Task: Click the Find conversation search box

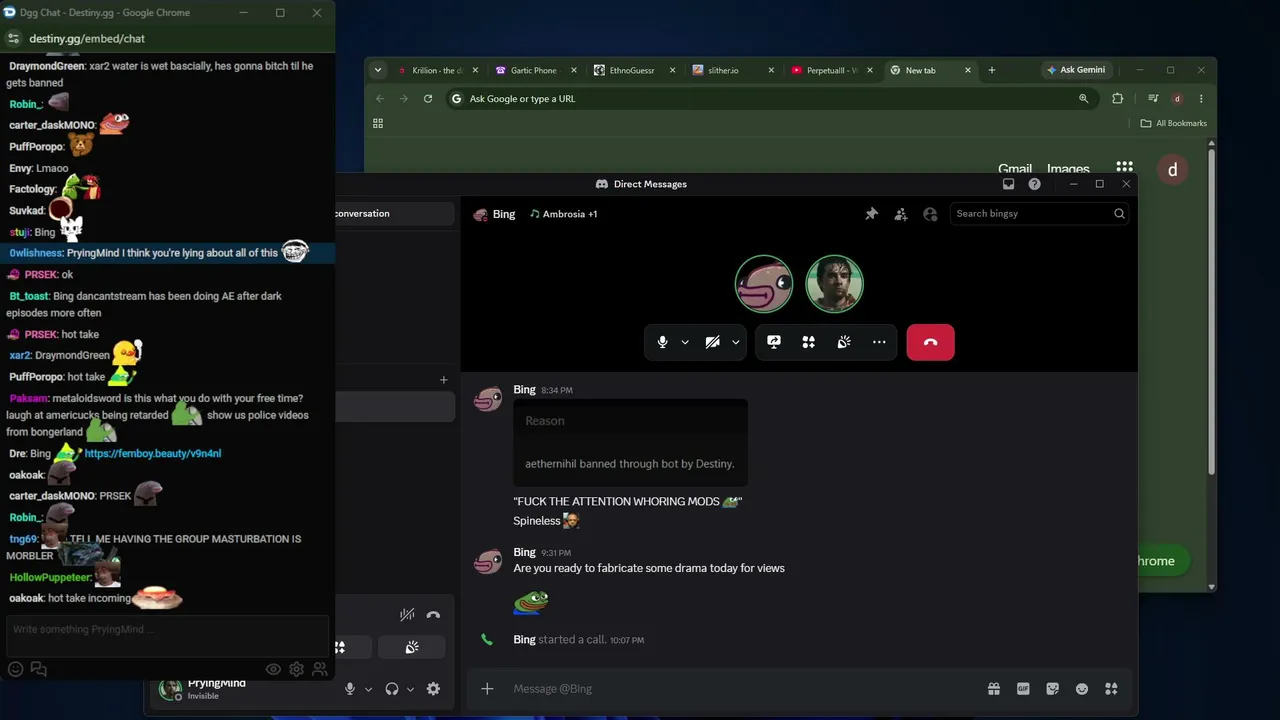Action: coord(394,213)
